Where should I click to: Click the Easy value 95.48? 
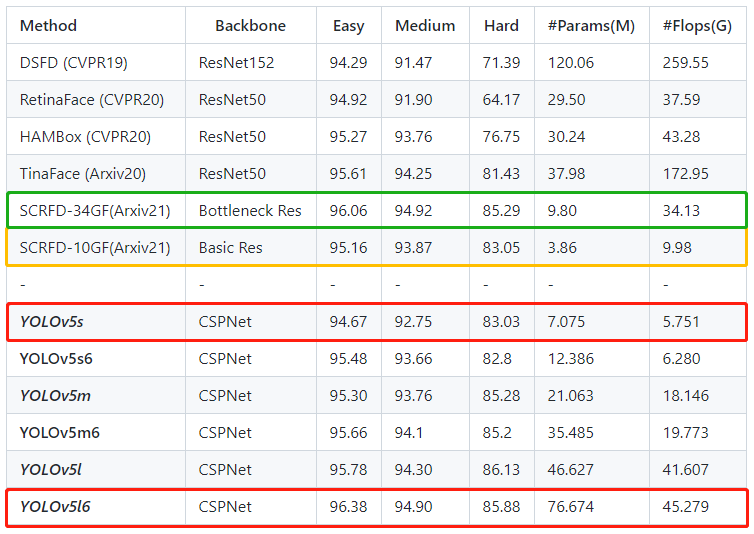[348, 359]
